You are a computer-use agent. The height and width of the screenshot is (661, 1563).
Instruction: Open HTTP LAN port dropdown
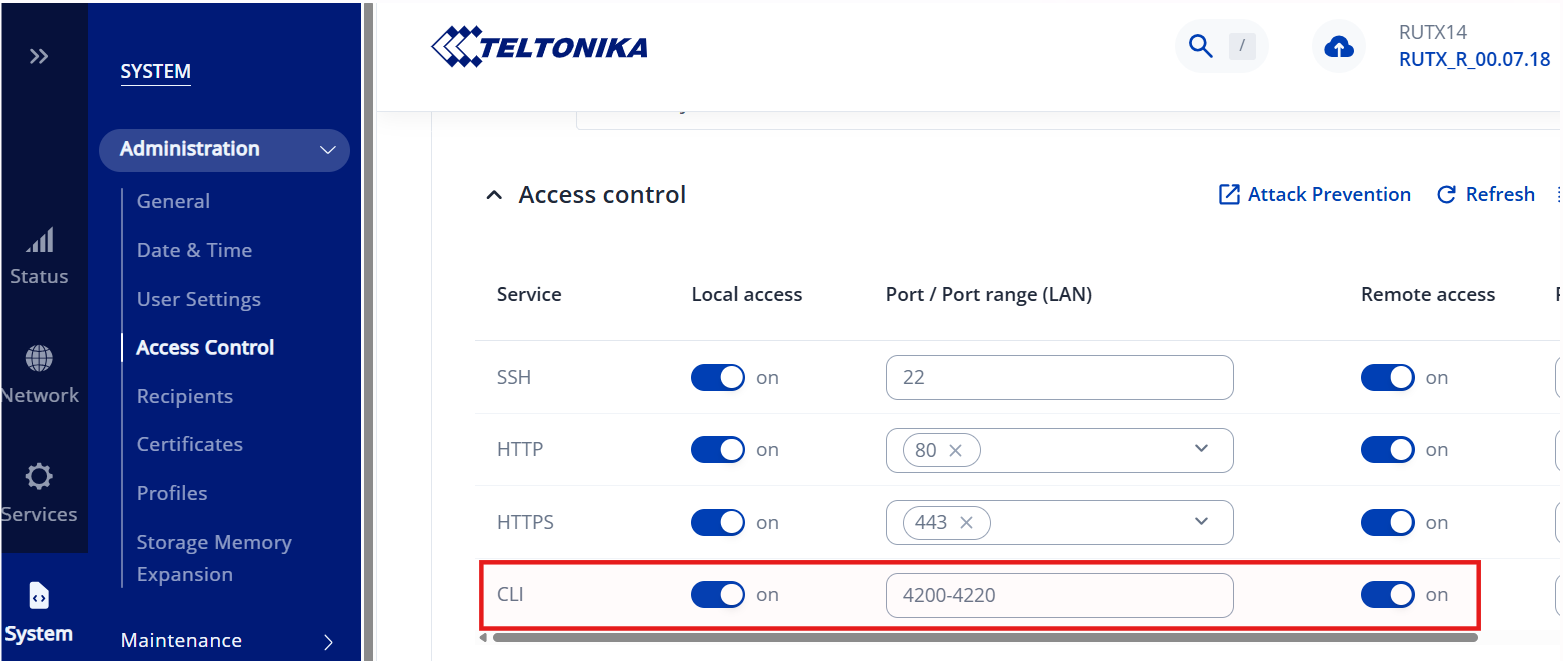1201,449
